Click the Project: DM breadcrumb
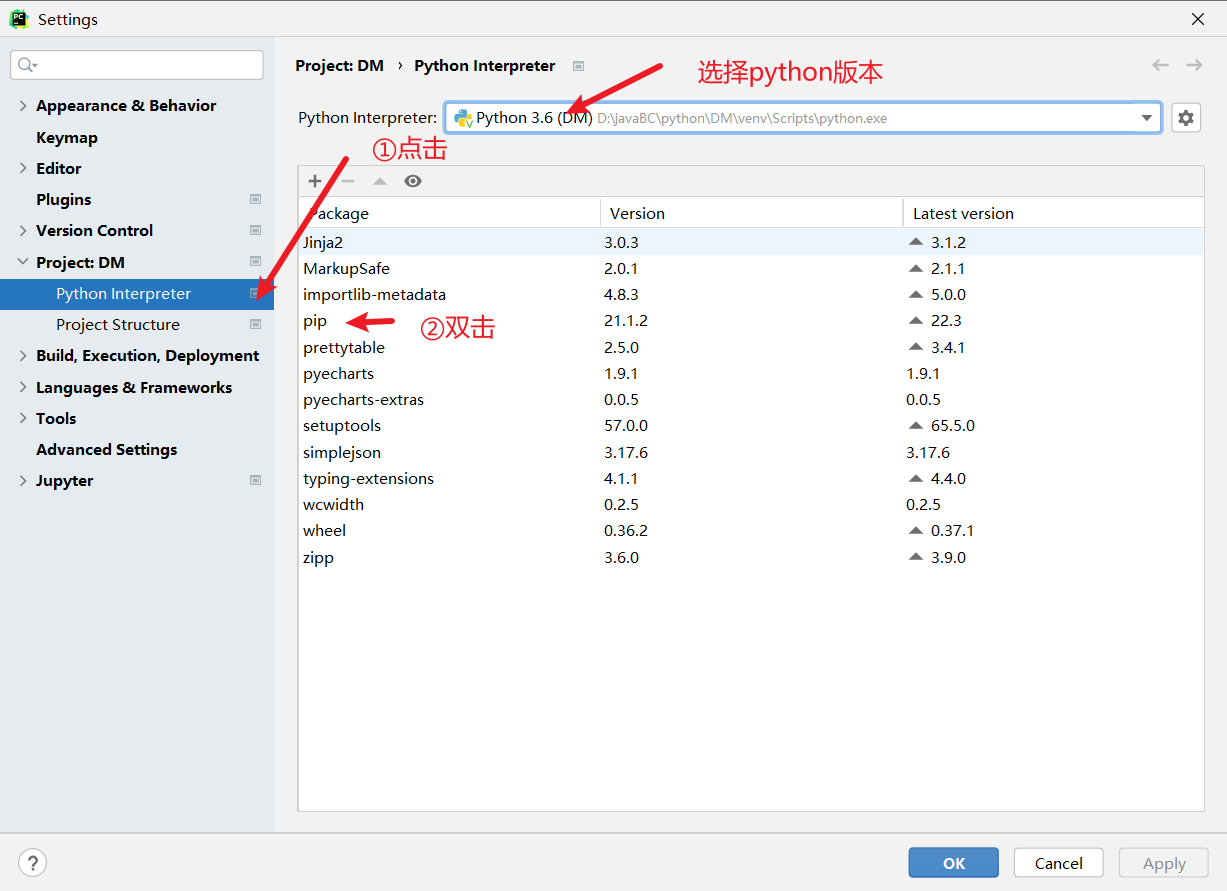Screen dimensions: 1227x891 tap(339, 66)
